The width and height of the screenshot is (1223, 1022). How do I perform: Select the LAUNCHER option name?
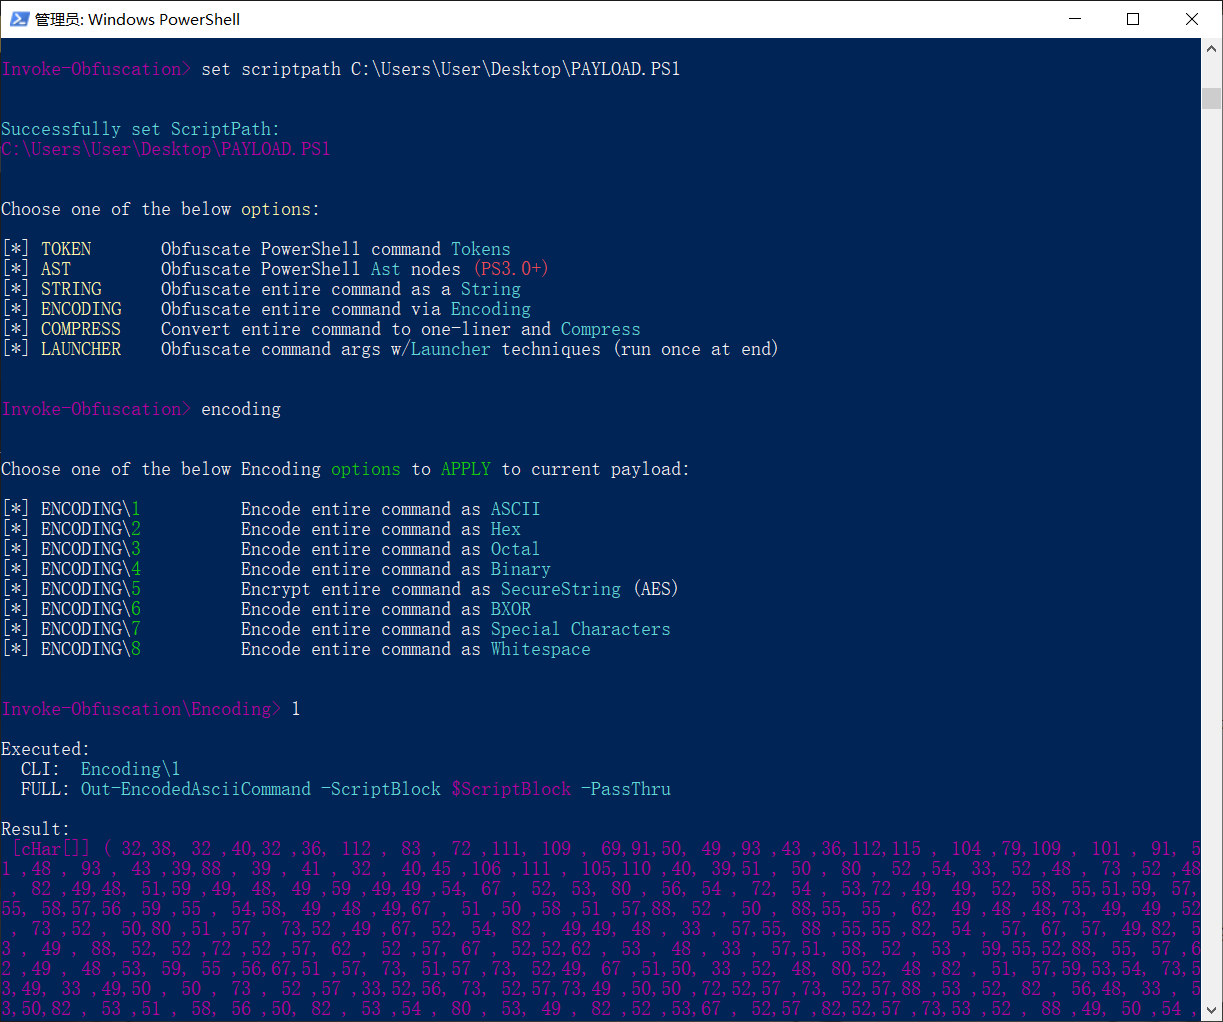[x=81, y=349]
